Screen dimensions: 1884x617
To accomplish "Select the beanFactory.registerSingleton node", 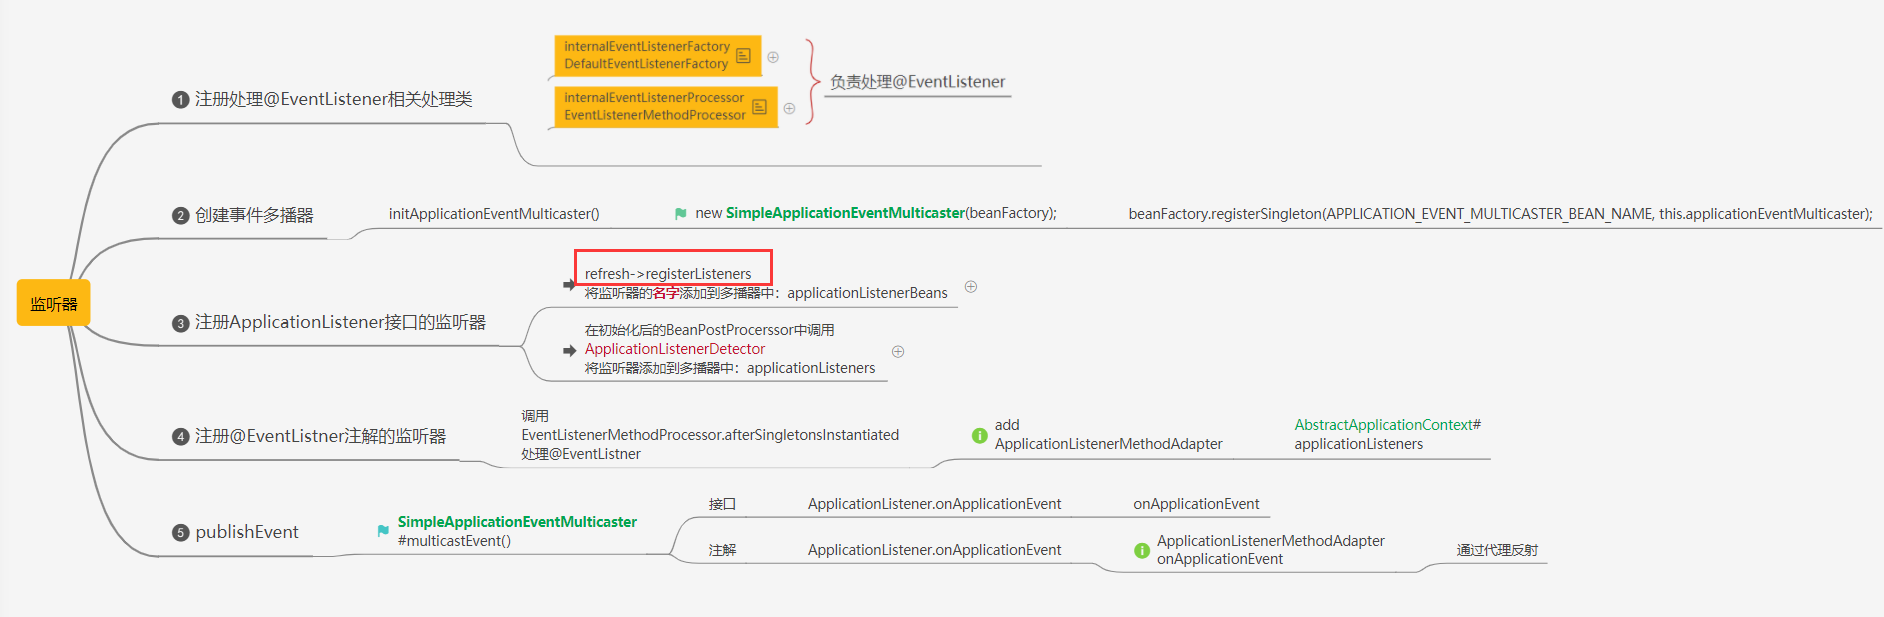I will click(x=1500, y=214).
